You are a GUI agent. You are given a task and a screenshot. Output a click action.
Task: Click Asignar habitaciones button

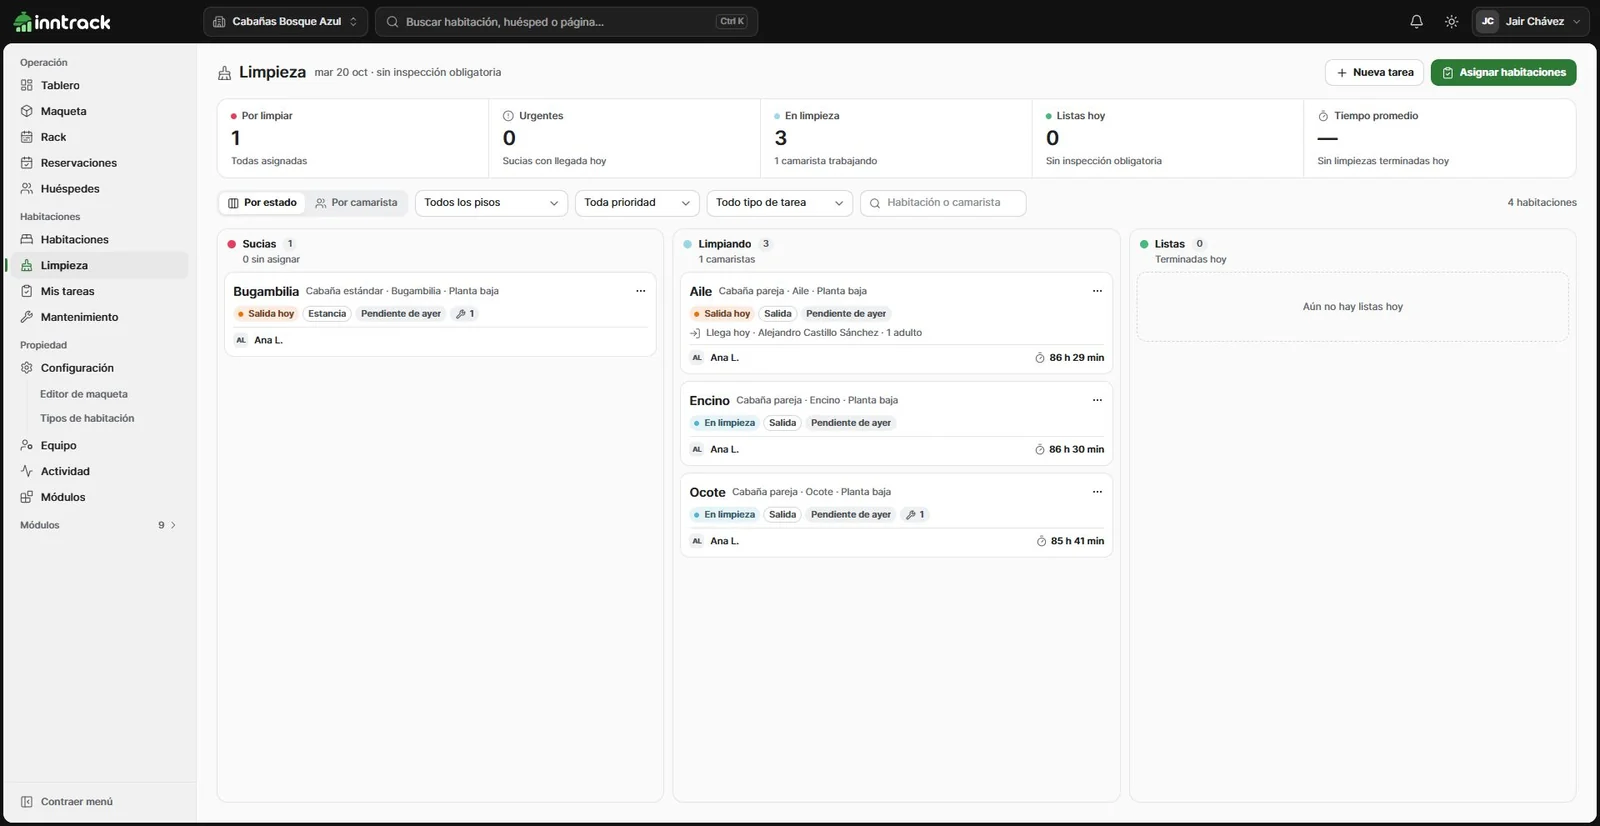(x=1503, y=73)
